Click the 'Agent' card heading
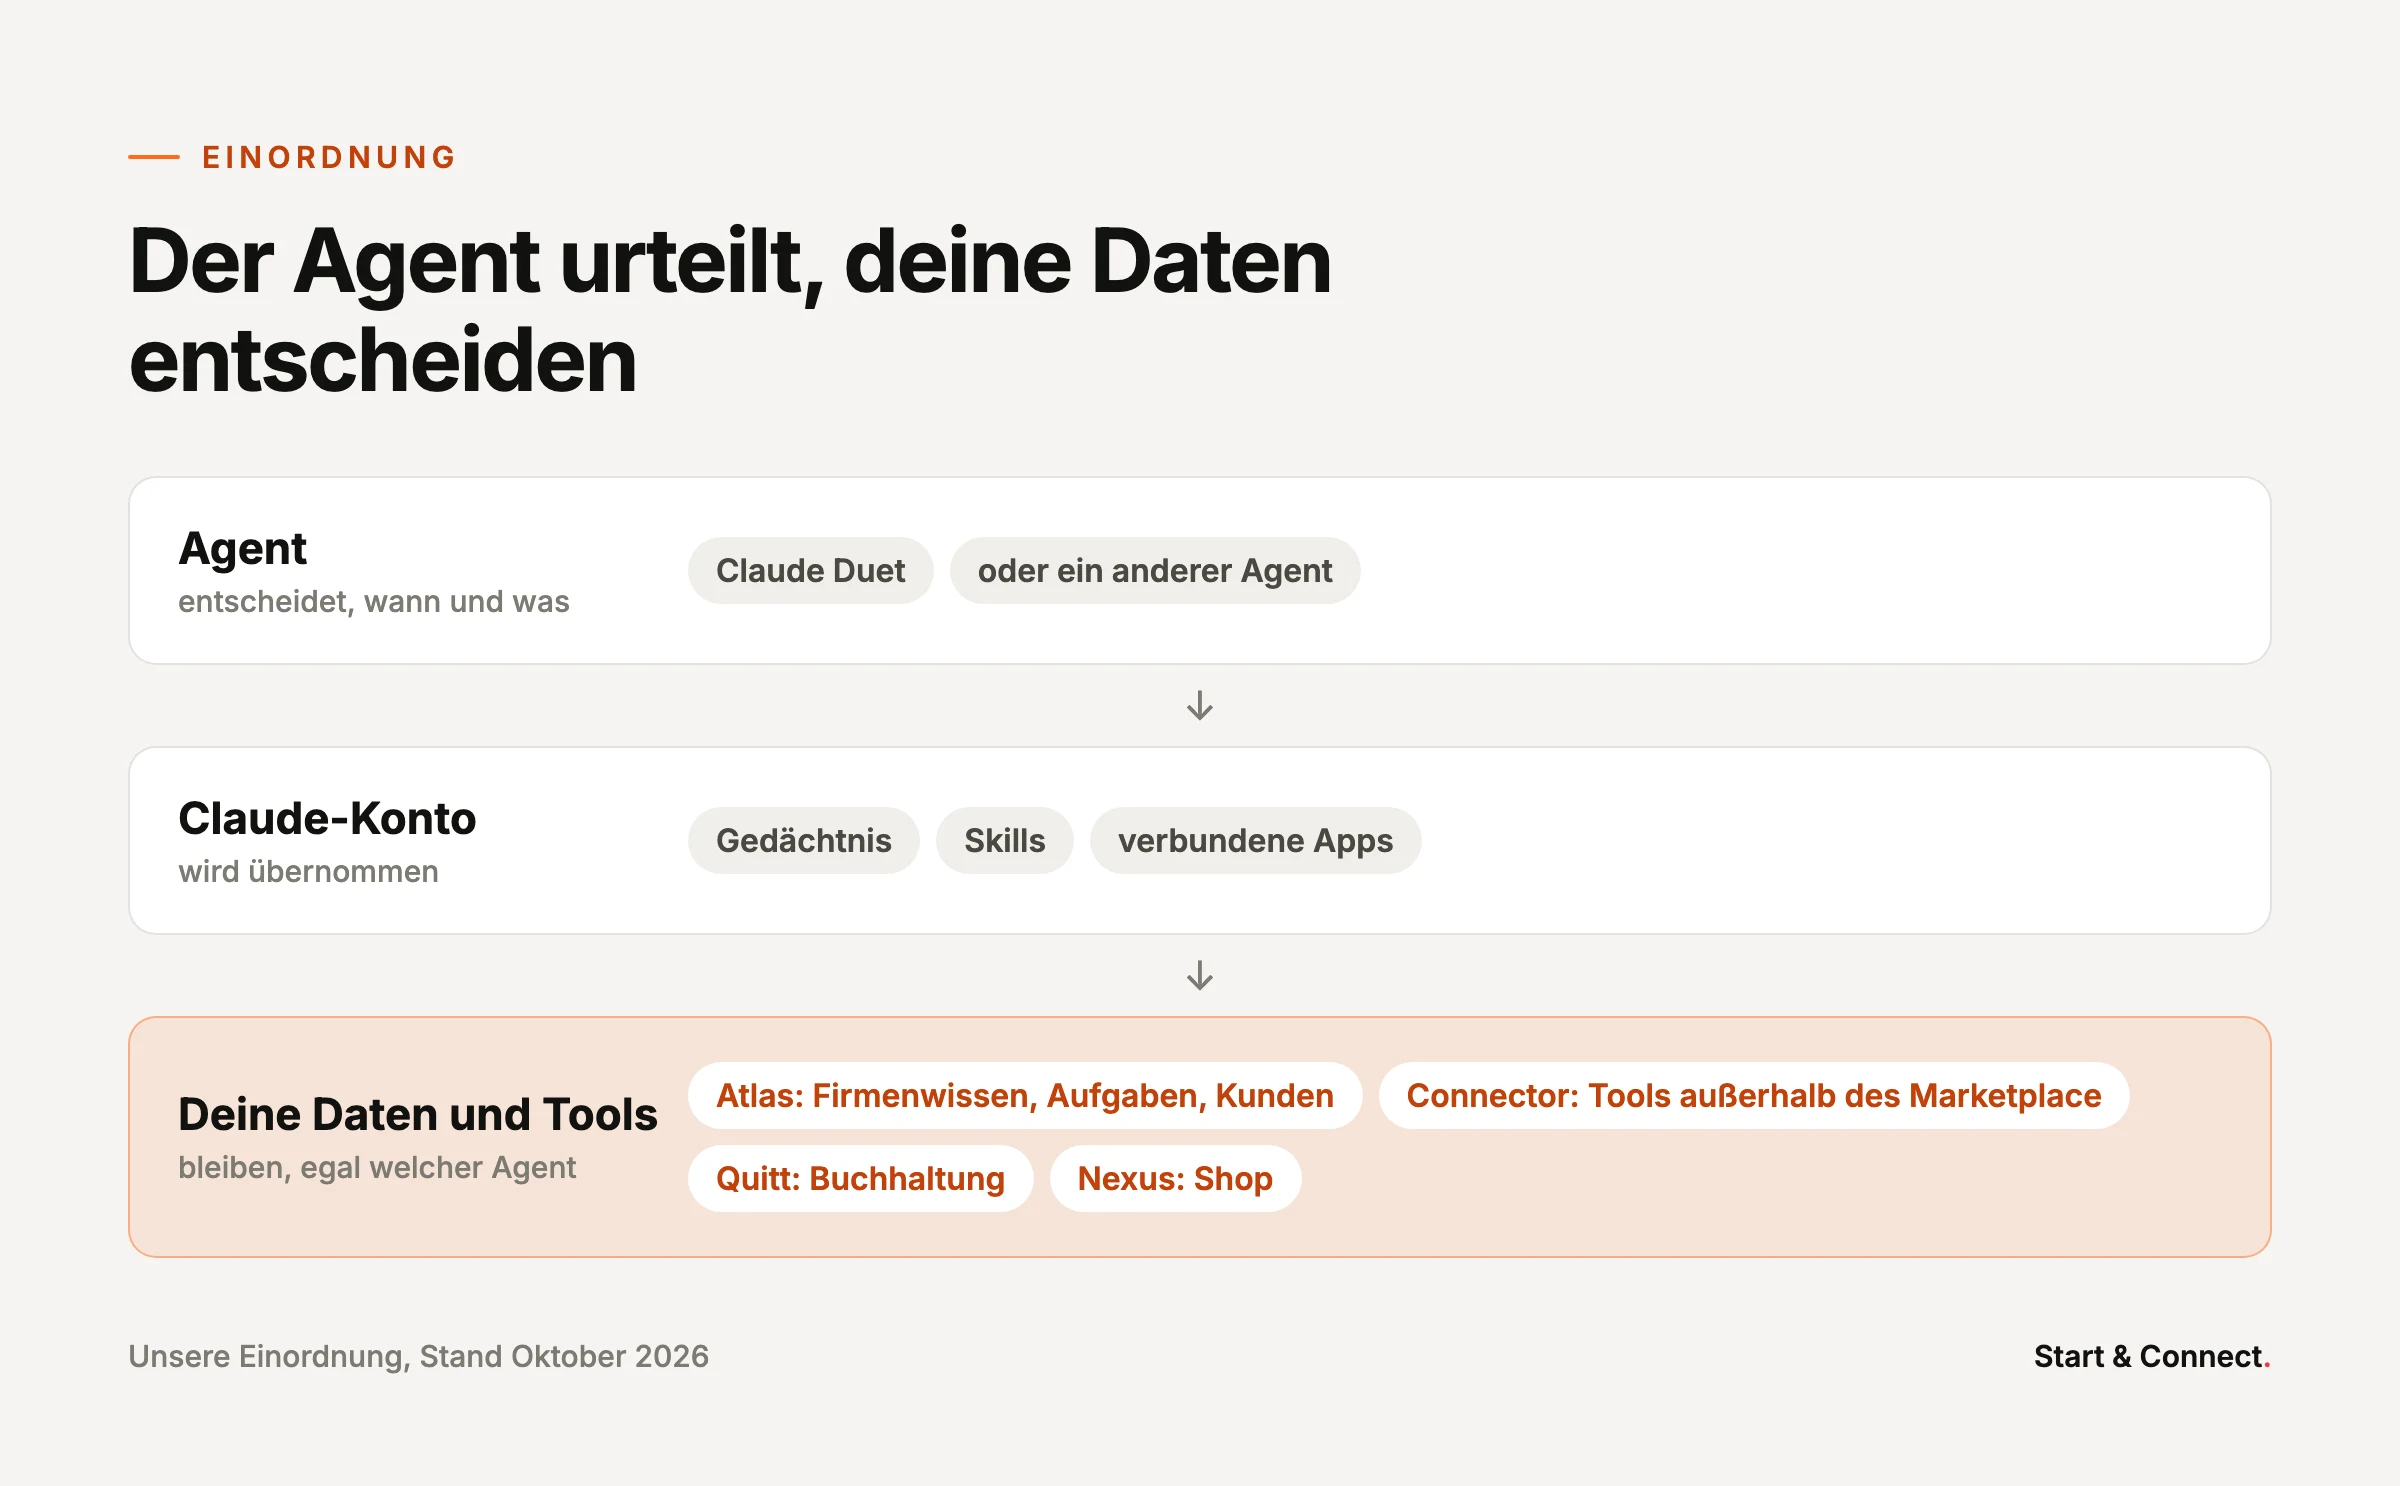This screenshot has width=2400, height=1486. click(242, 548)
